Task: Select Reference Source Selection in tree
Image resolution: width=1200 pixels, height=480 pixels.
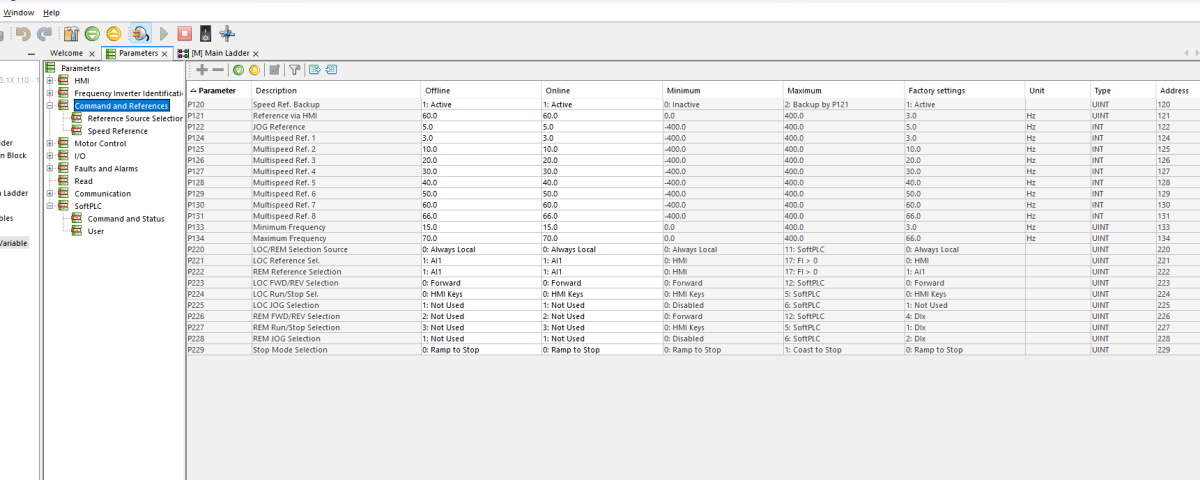Action: (x=135, y=118)
